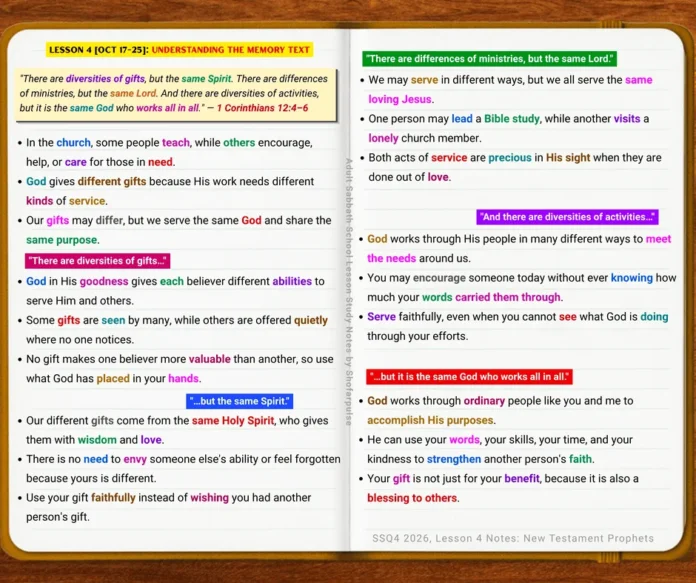Screen dimensions: 696x583
Task: Click the green phrase 'same purpose'
Action: (x=61, y=240)
